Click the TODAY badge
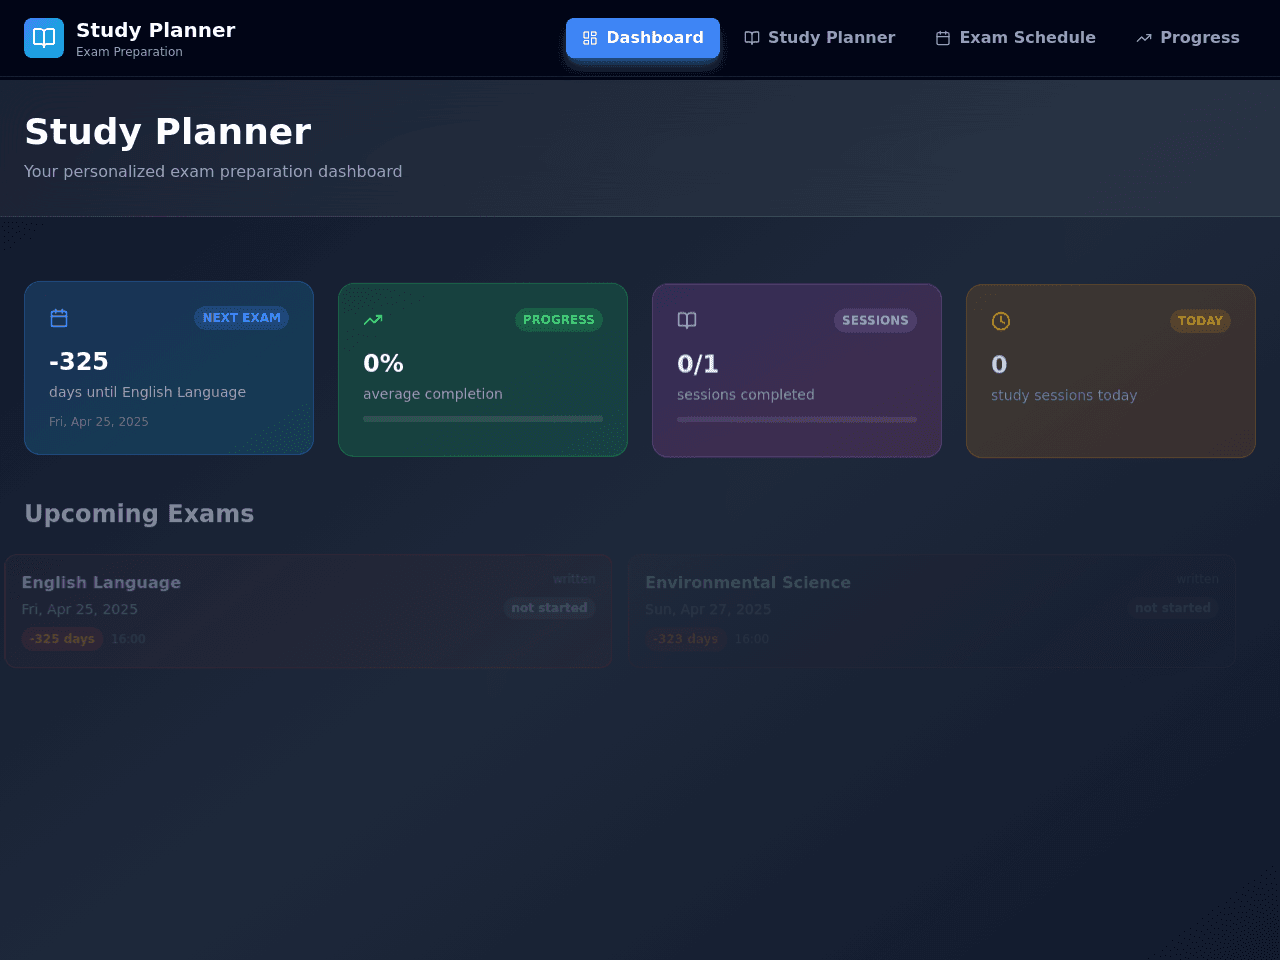Screen dimensions: 1280x960 [x=1200, y=321]
